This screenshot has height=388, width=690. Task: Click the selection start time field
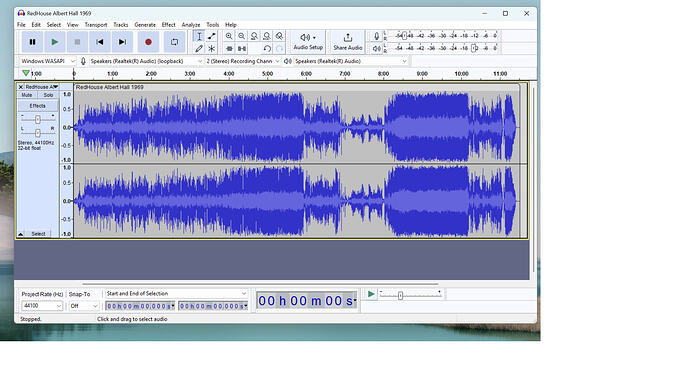[140, 306]
